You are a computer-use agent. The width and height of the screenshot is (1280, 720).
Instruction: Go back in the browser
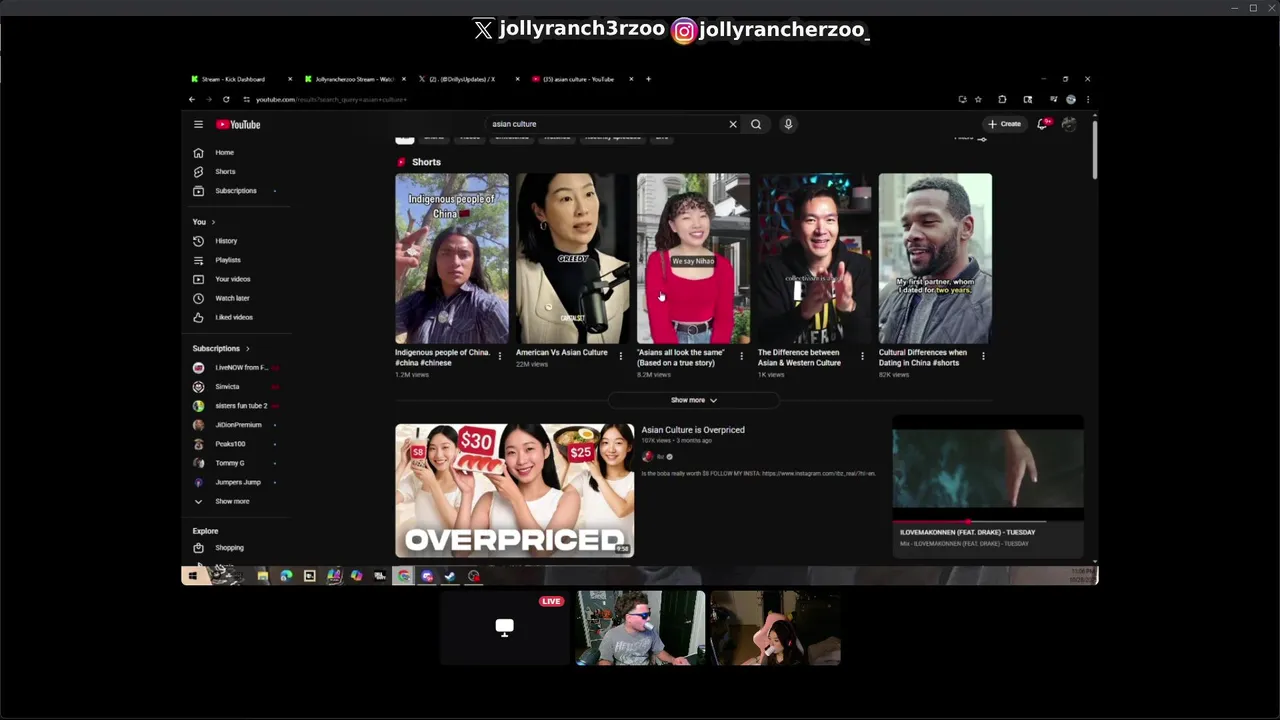click(x=192, y=99)
